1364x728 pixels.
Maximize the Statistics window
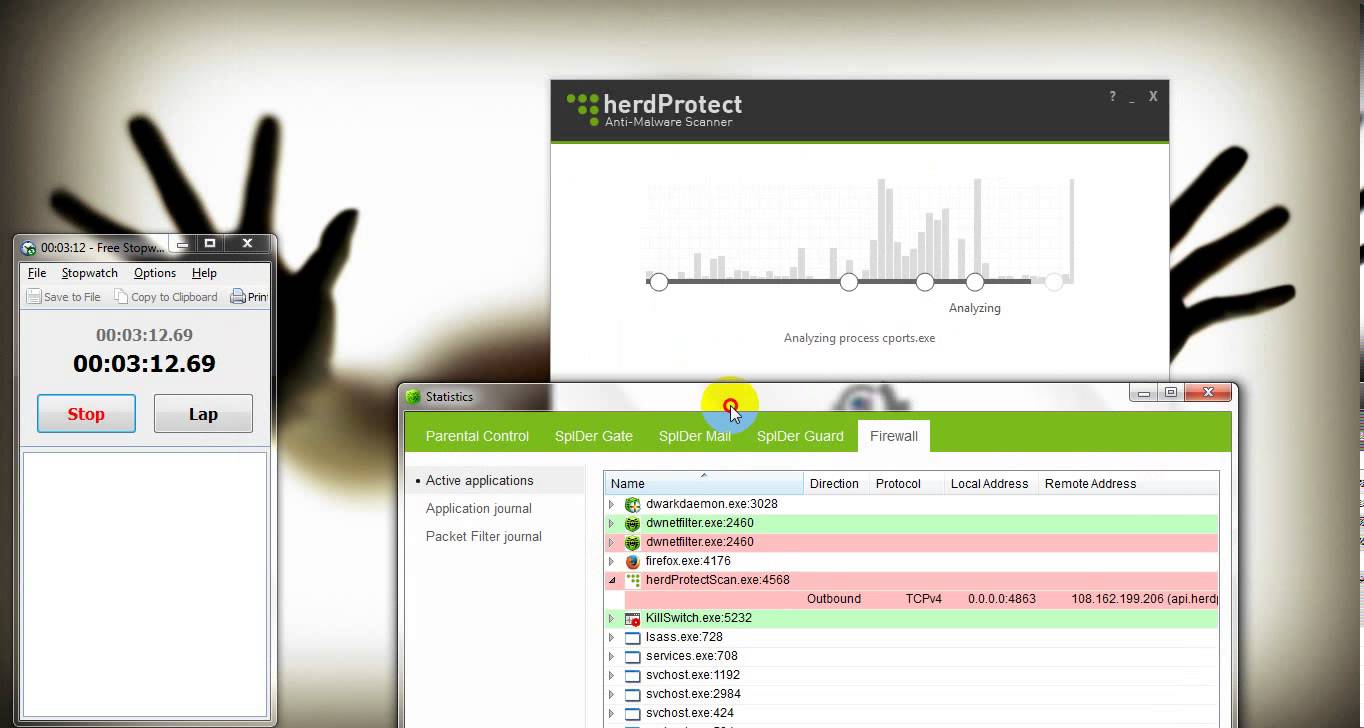1171,393
